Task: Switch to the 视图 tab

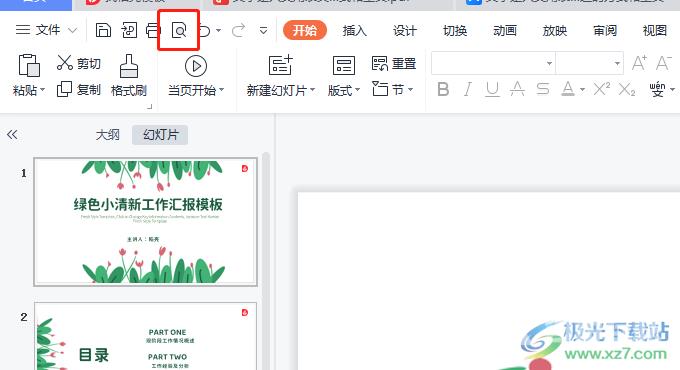Action: click(655, 30)
